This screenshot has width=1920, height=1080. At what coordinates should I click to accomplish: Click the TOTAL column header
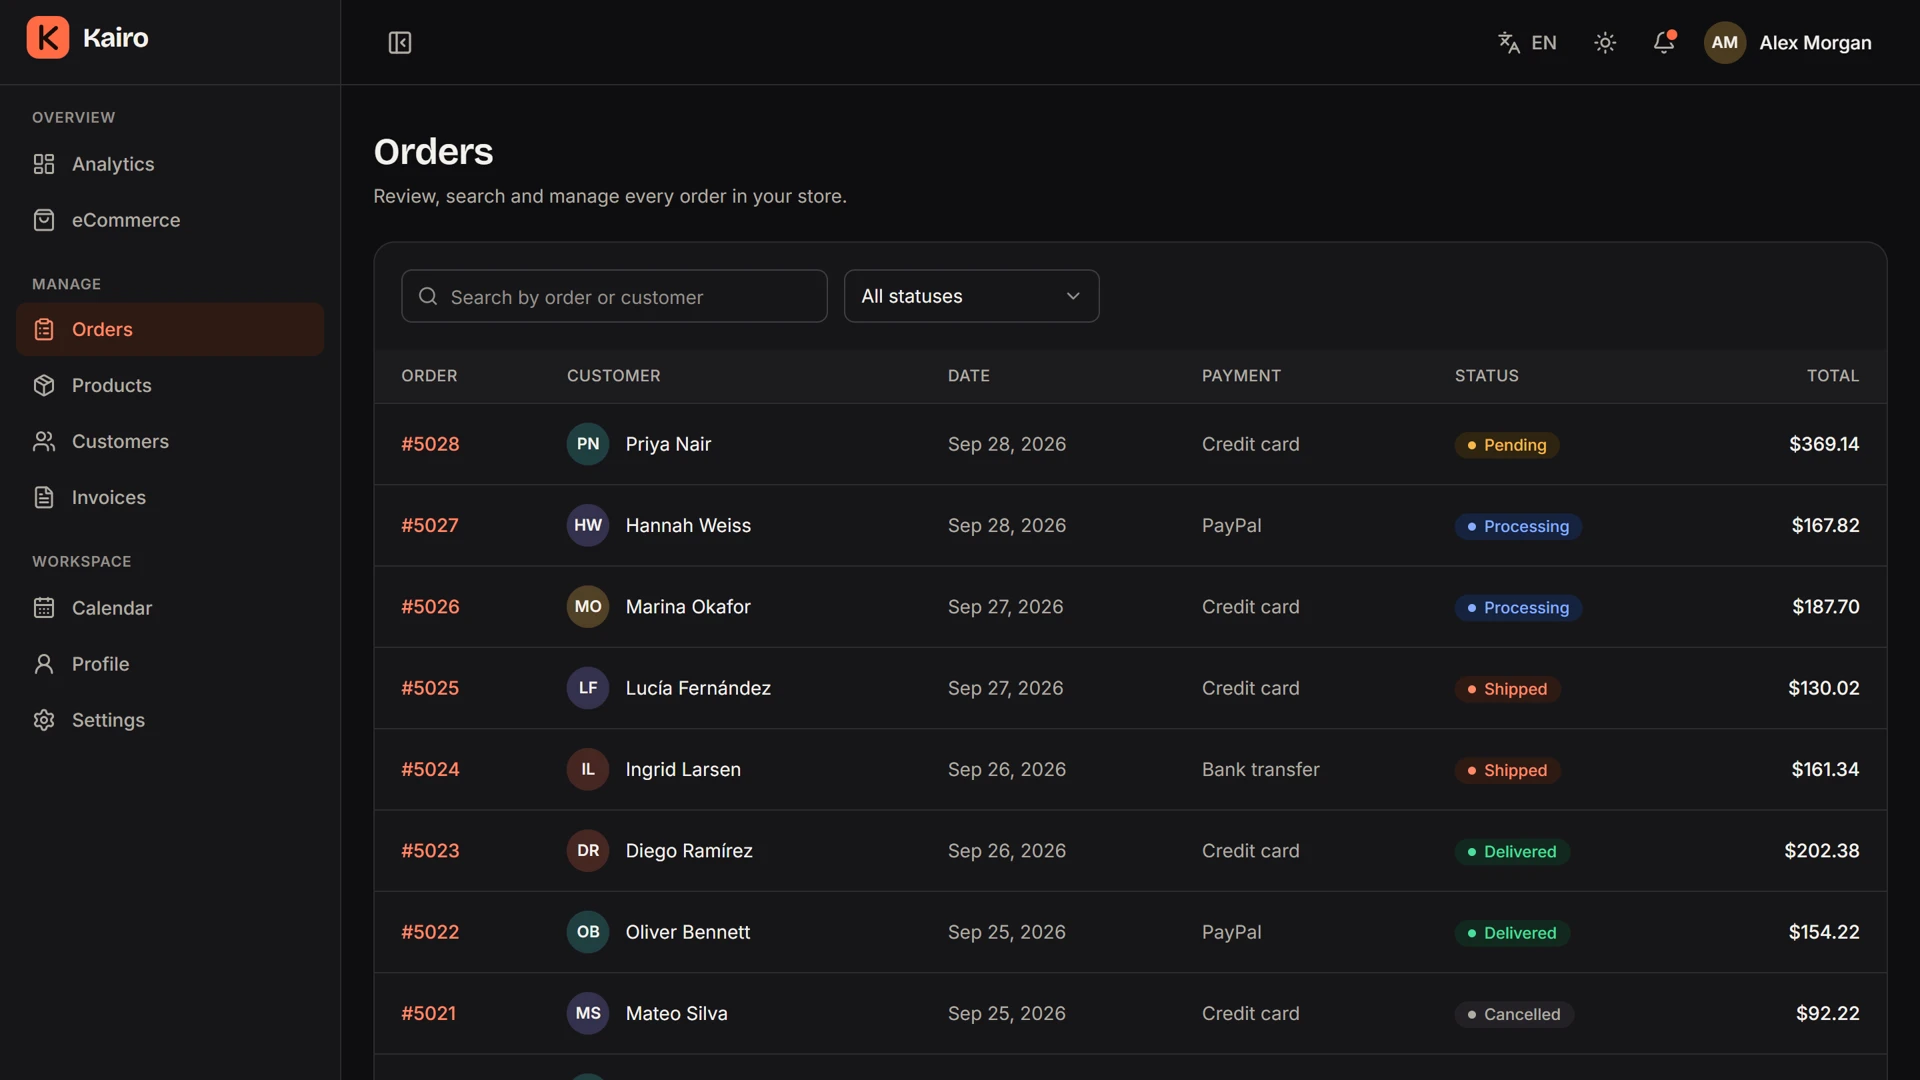1832,376
